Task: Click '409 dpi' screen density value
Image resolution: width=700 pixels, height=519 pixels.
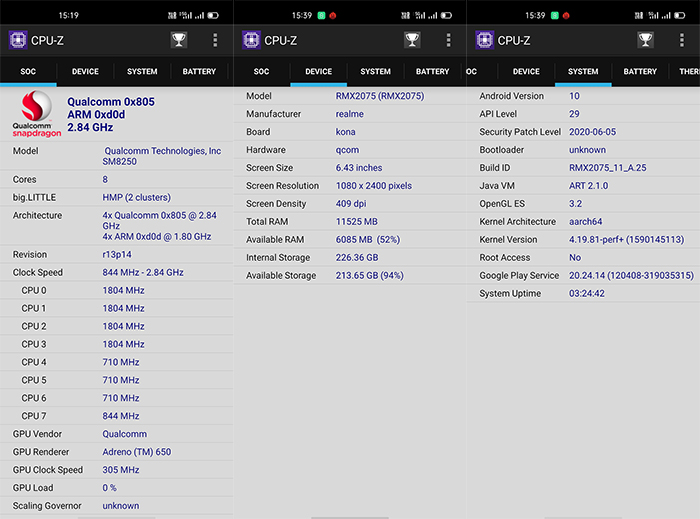Action: coord(351,203)
